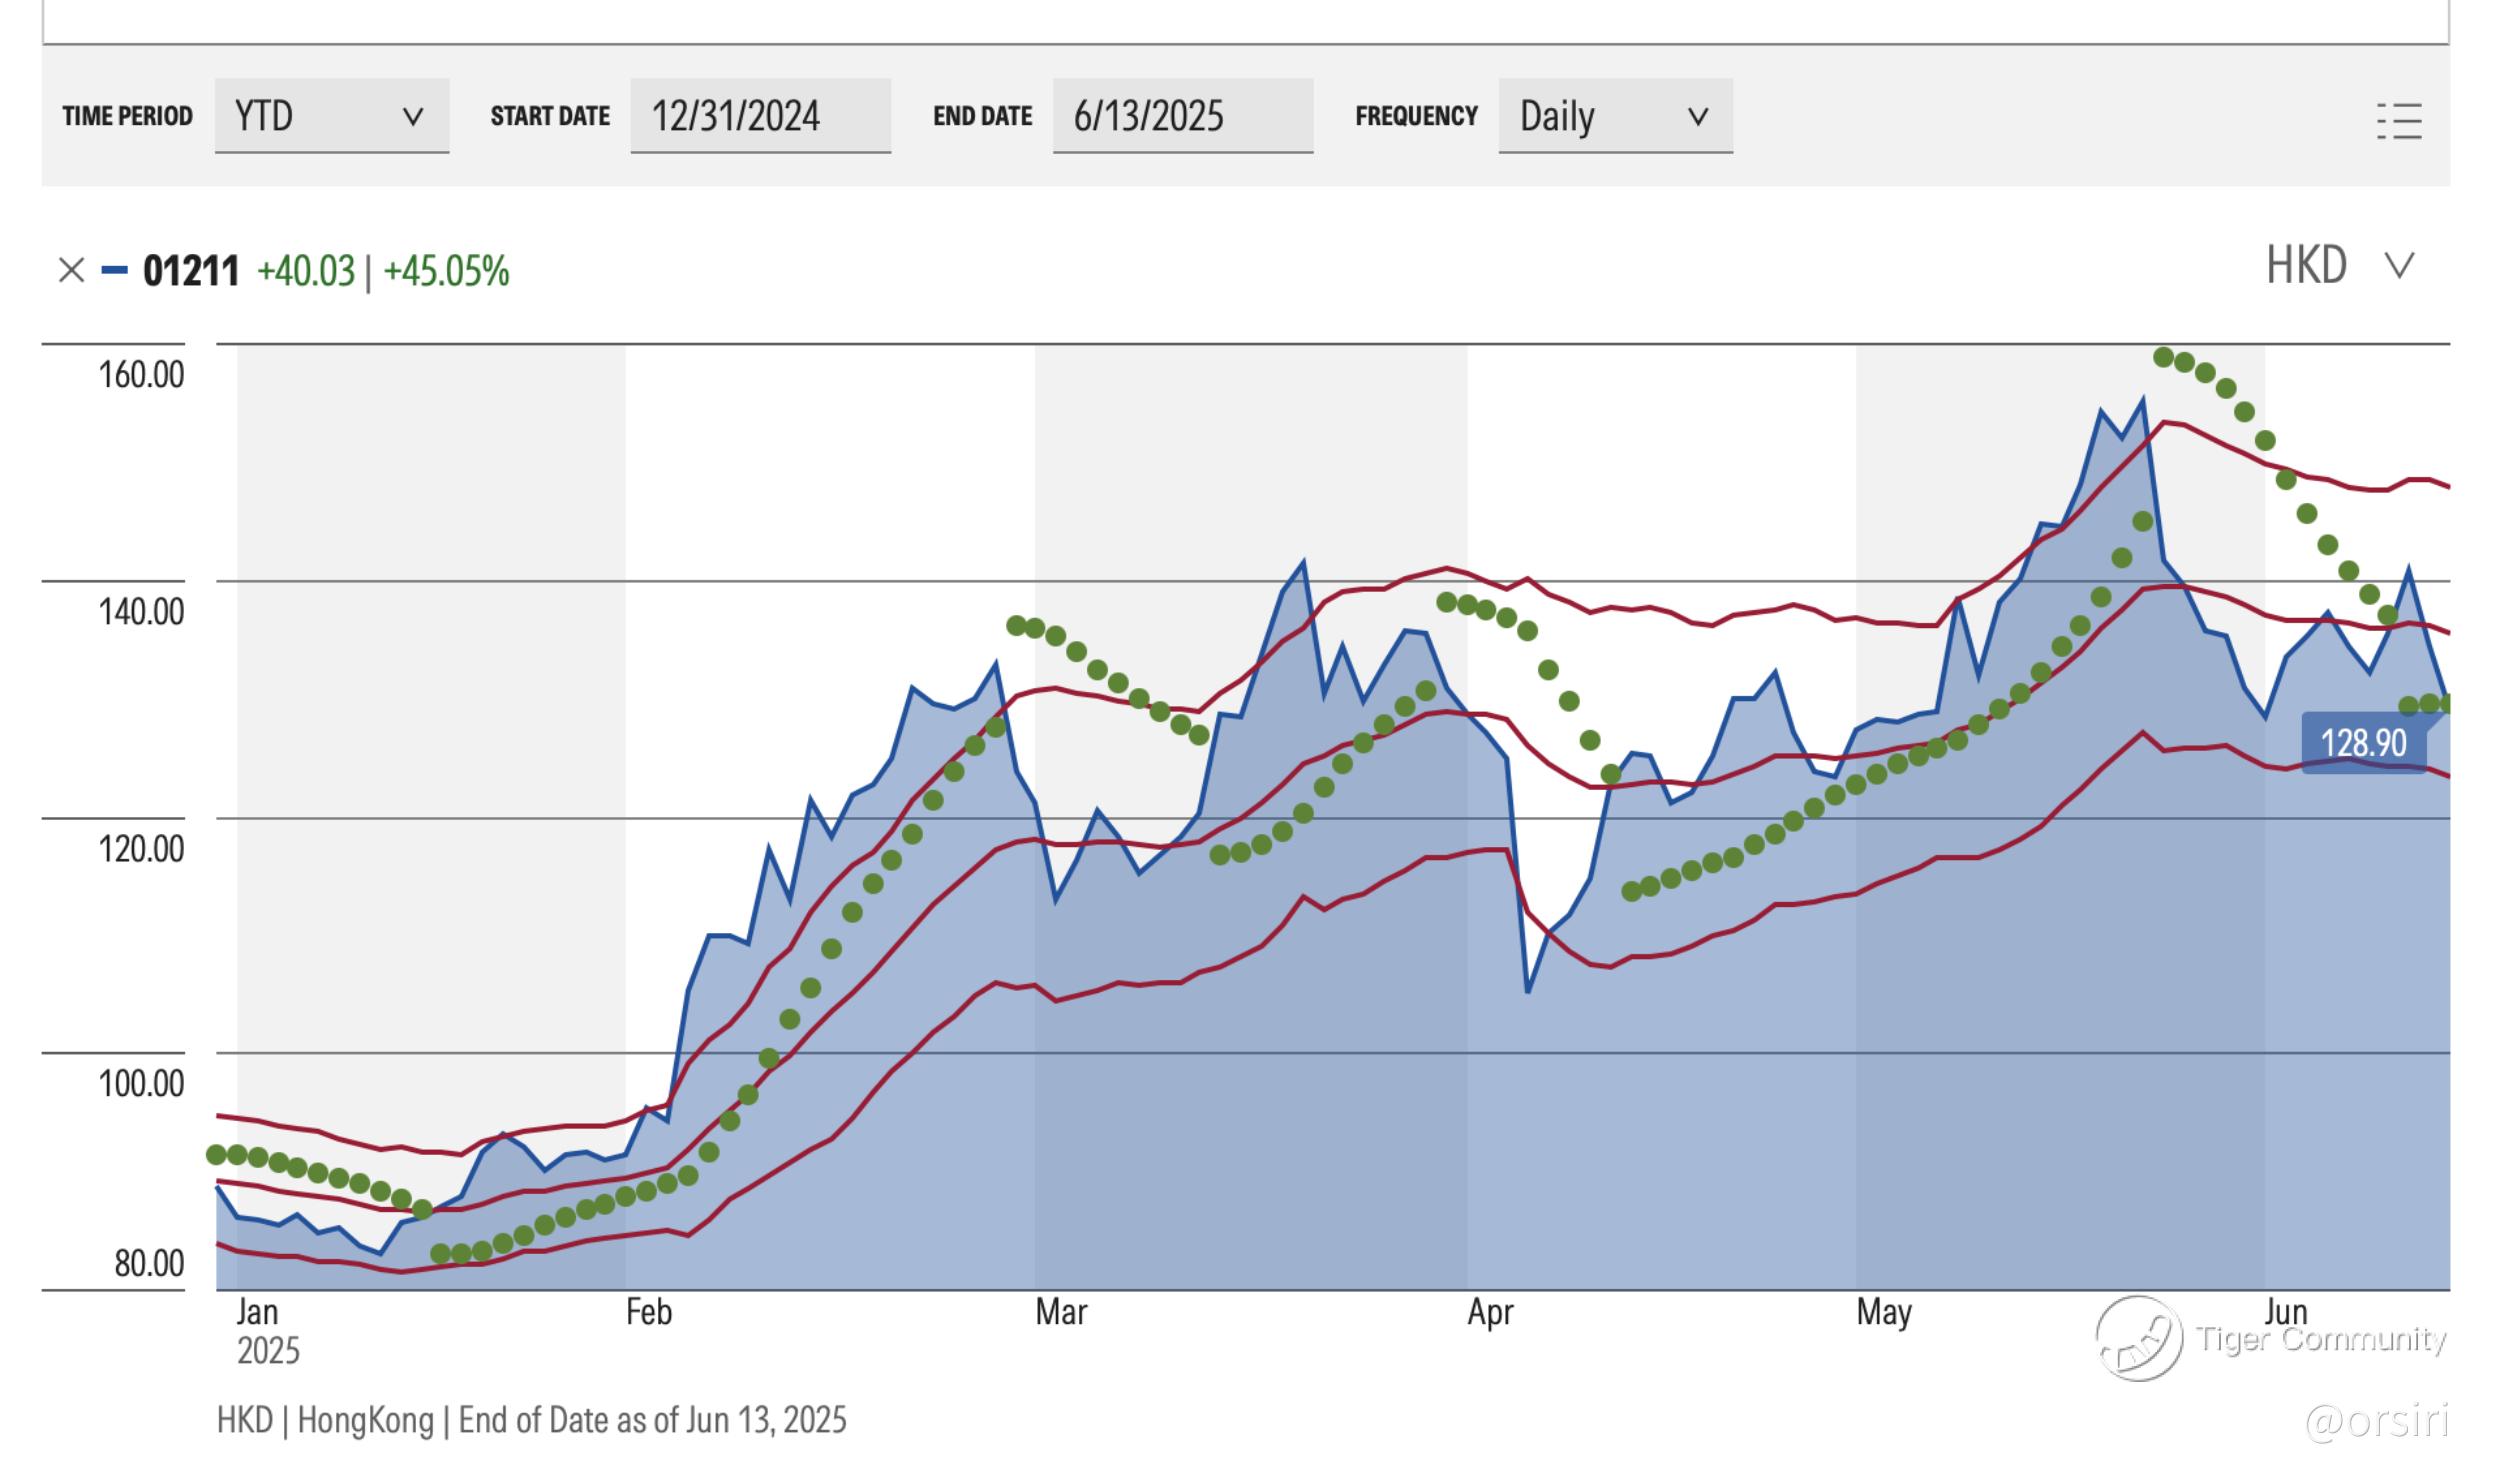
Task: Click the @orsiri watermark handle
Action: point(2375,1420)
